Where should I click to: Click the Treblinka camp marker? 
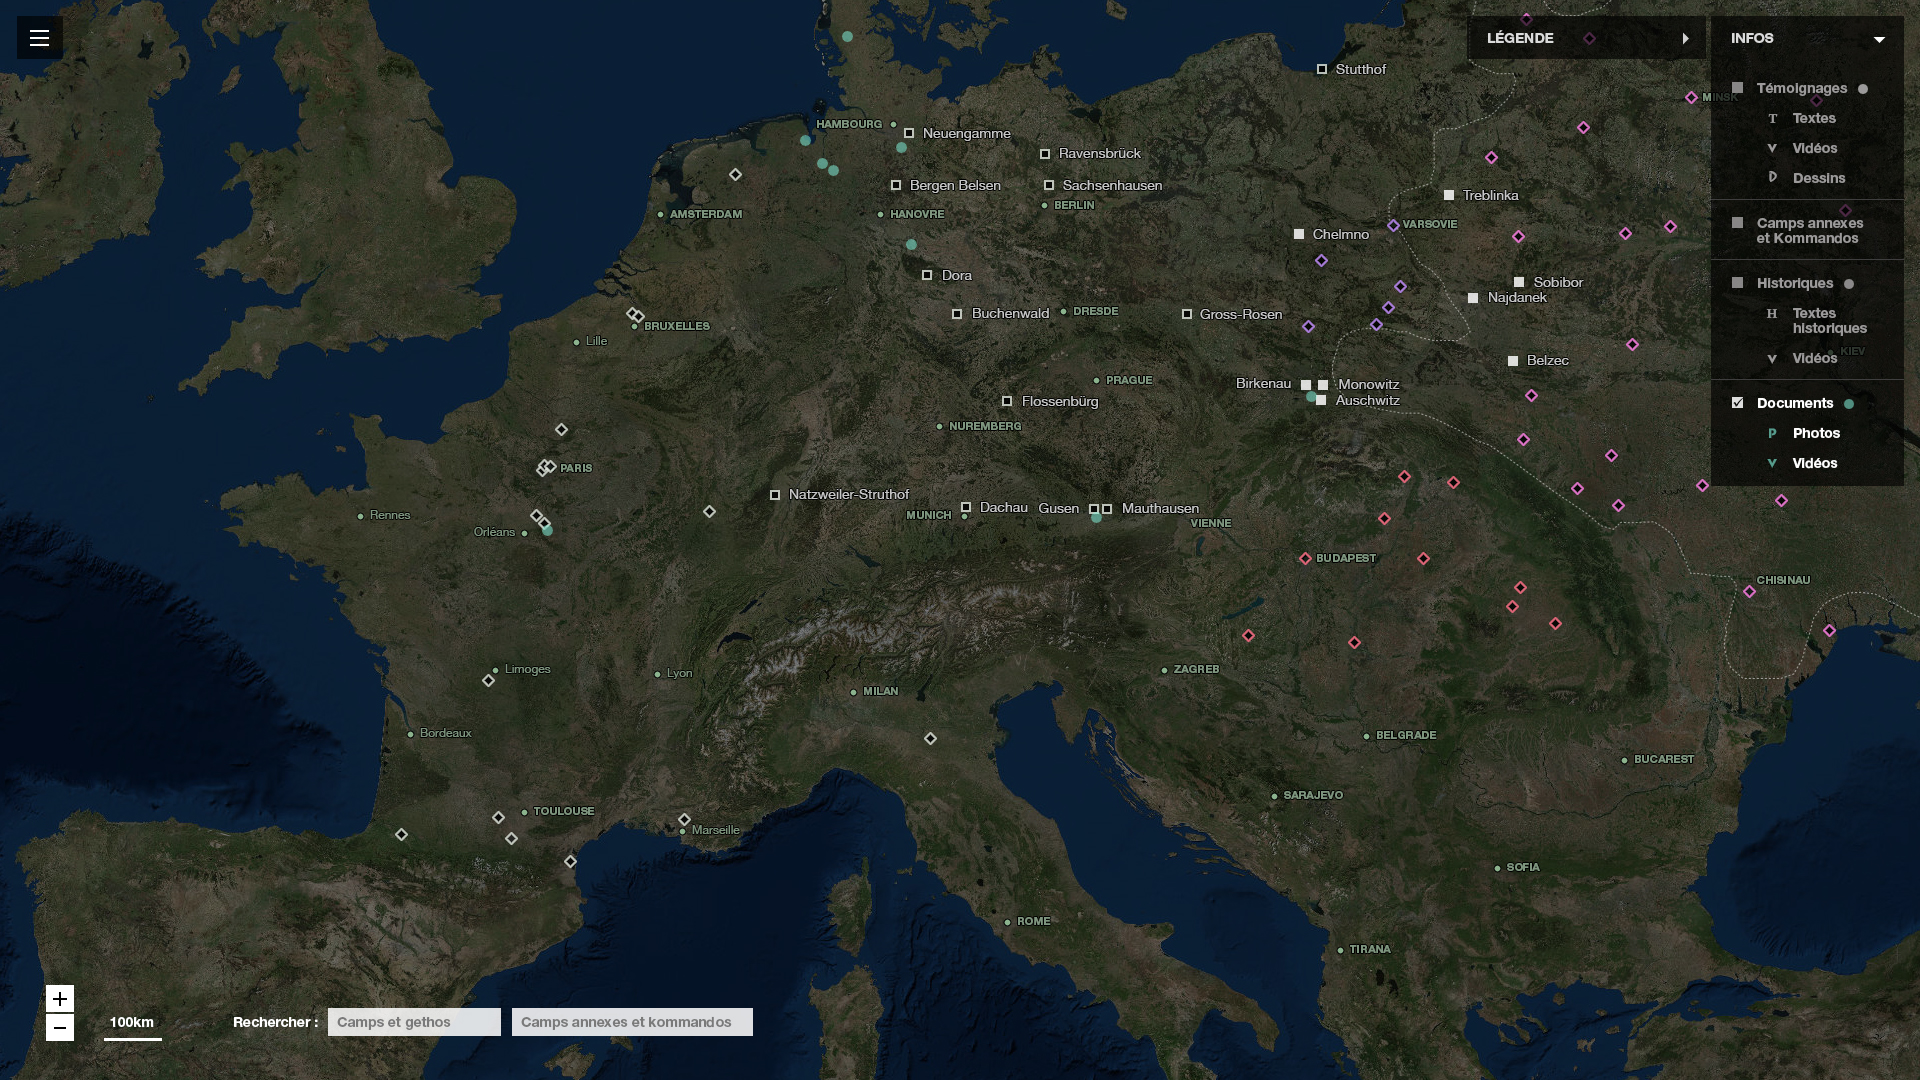point(1449,195)
